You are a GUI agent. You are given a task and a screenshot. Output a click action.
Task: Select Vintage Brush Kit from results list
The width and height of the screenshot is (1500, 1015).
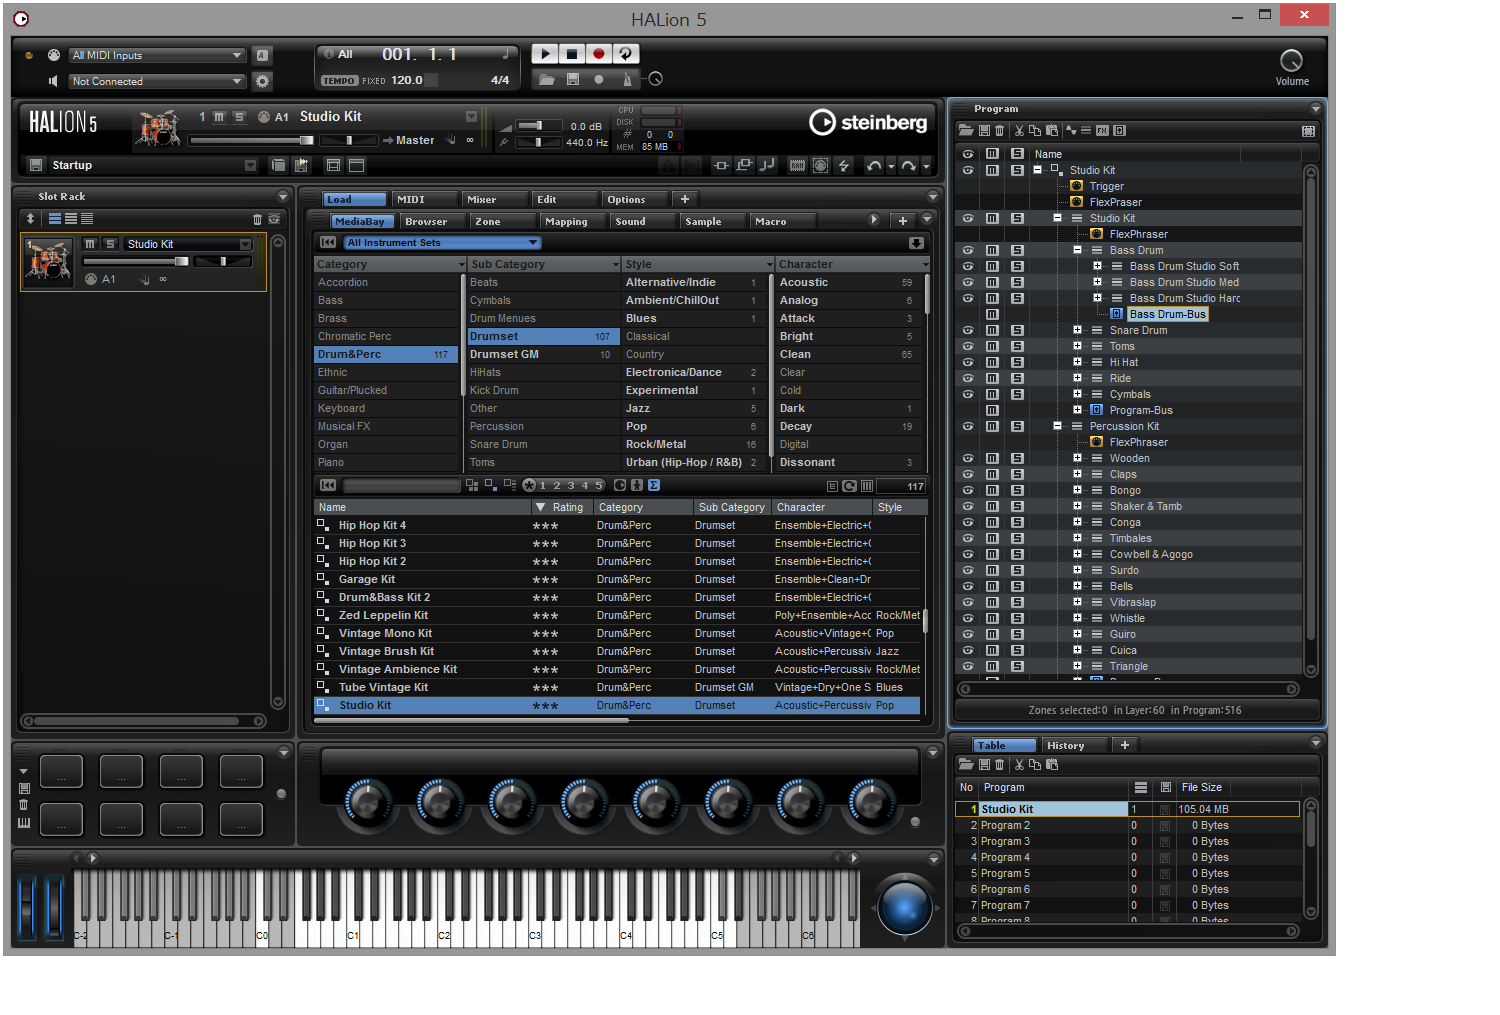pos(386,651)
